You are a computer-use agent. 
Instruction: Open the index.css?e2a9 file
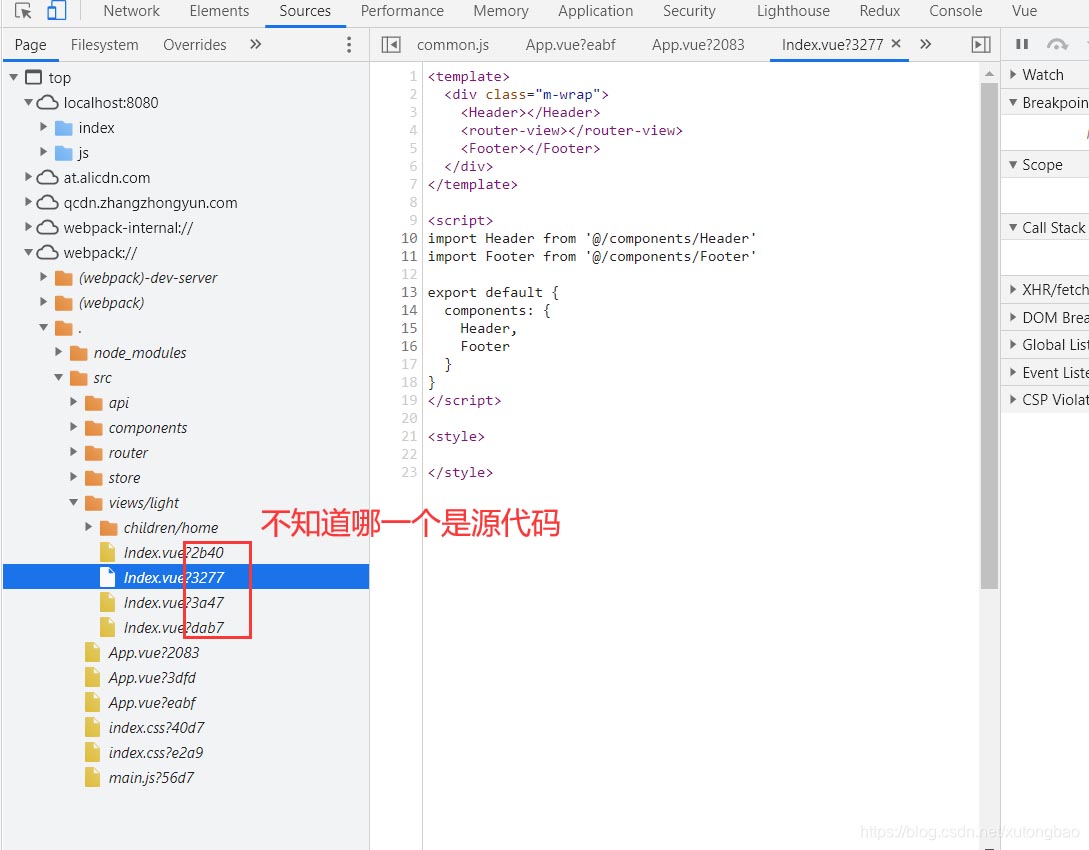(156, 753)
